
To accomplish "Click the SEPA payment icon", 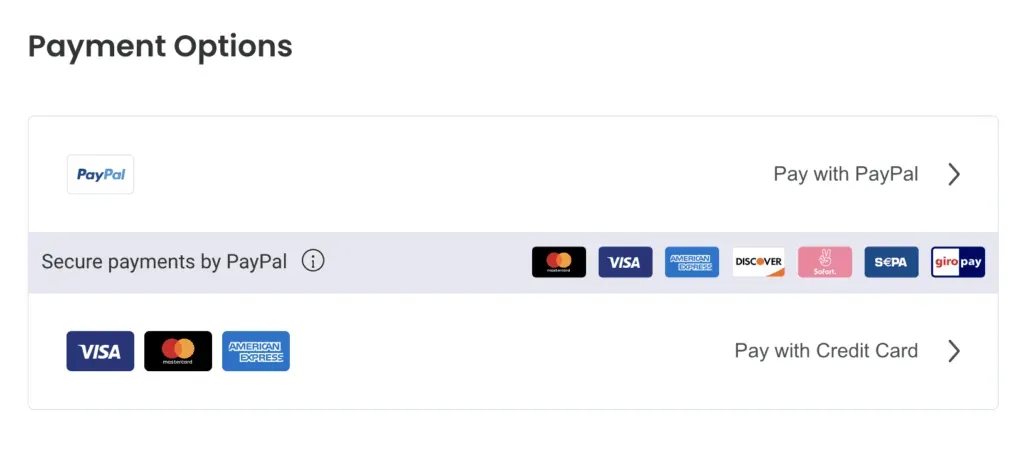I will click(x=891, y=262).
